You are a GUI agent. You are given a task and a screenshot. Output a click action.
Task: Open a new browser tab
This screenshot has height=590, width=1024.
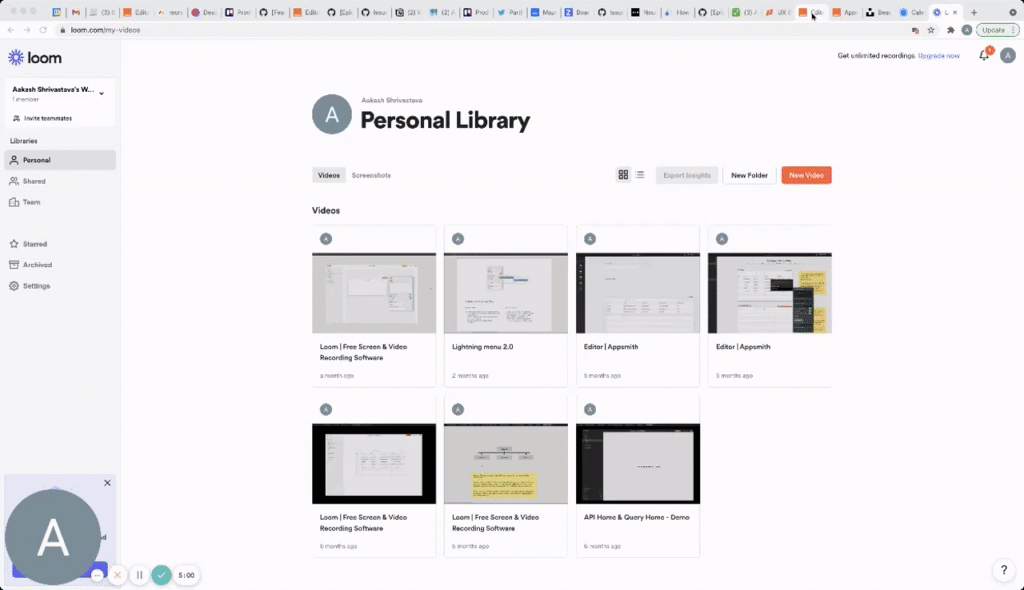point(974,12)
